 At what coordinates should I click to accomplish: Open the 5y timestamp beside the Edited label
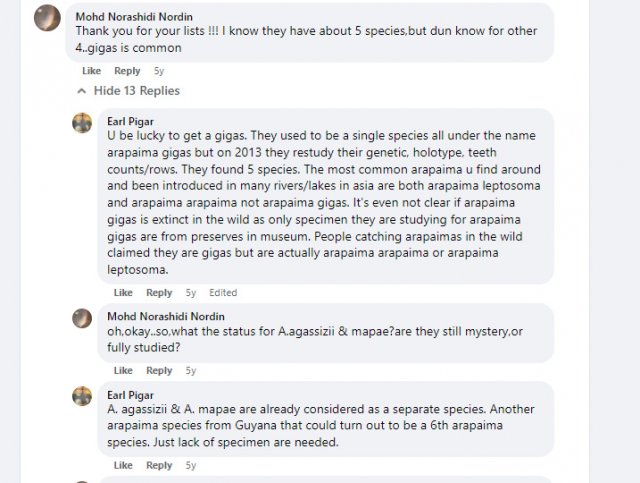coord(191,293)
